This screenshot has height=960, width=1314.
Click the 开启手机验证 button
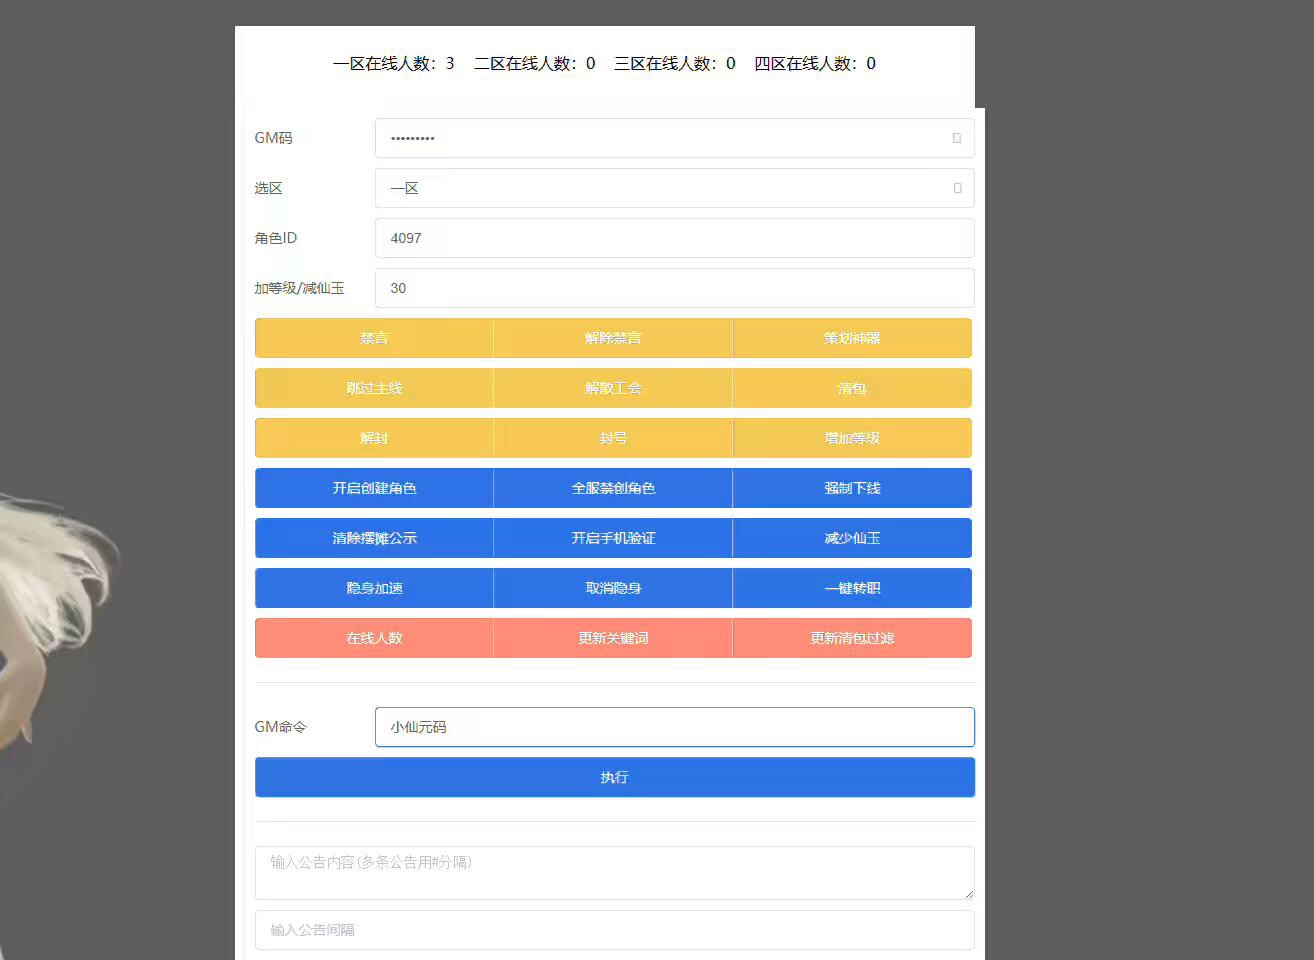pos(613,538)
